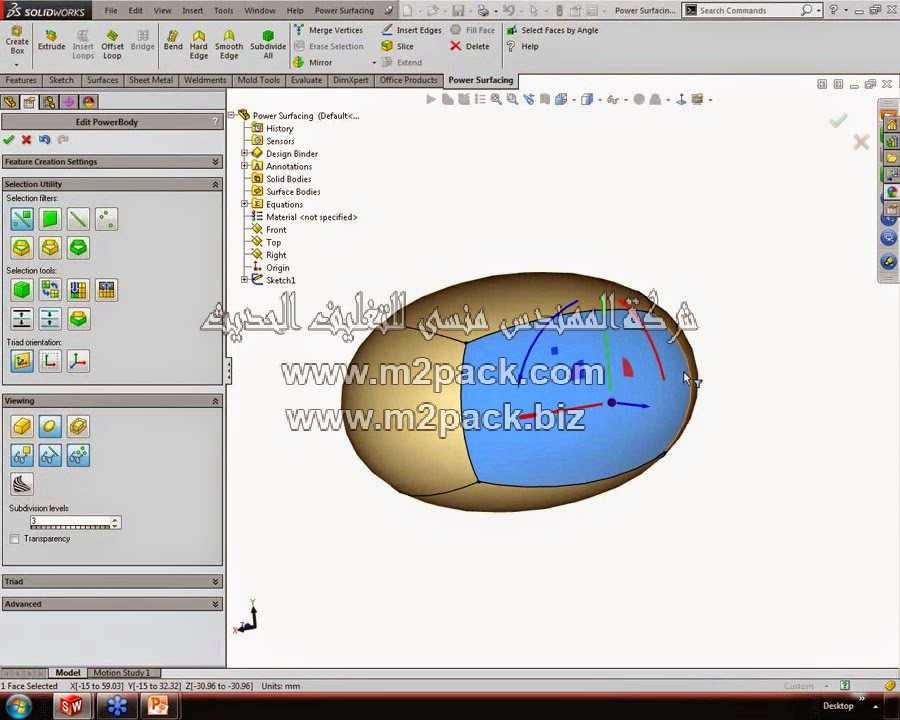900x720 pixels.
Task: Toggle second triad orientation mode
Action: pos(50,361)
